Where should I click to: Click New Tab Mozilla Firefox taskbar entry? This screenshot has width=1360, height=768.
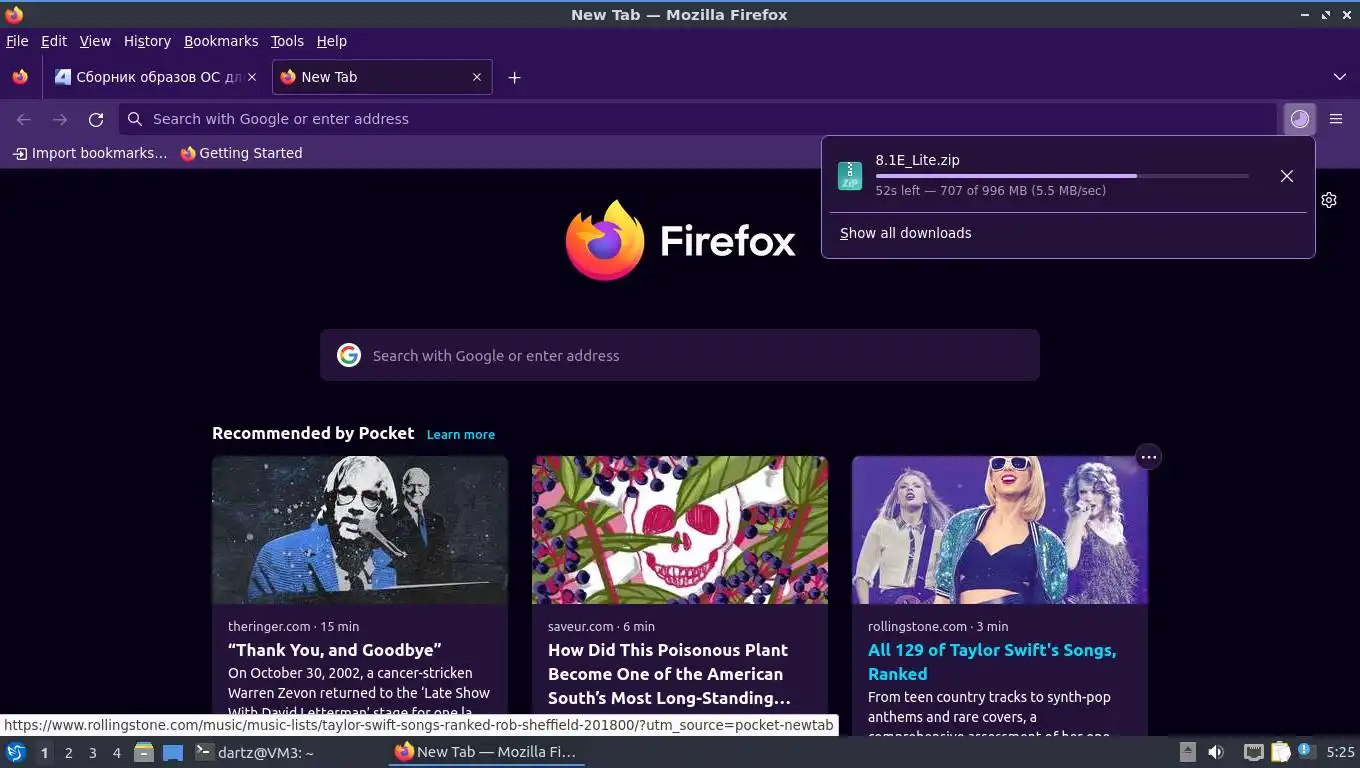click(486, 752)
